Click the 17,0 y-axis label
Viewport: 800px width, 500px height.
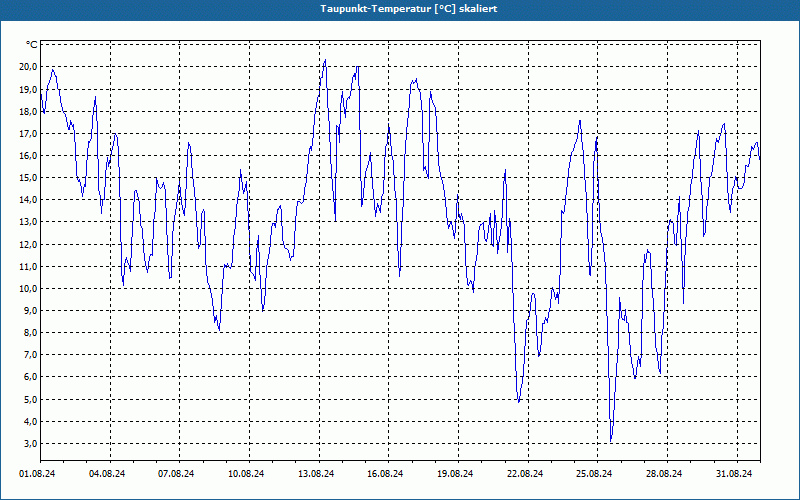[28, 134]
